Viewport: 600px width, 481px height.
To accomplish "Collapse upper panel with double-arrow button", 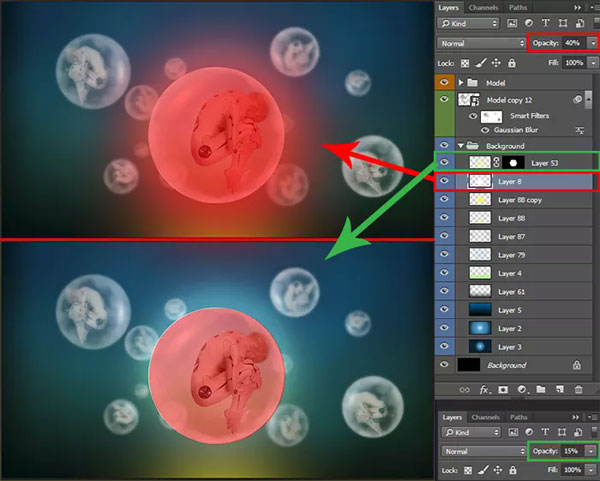I will 577,7.
